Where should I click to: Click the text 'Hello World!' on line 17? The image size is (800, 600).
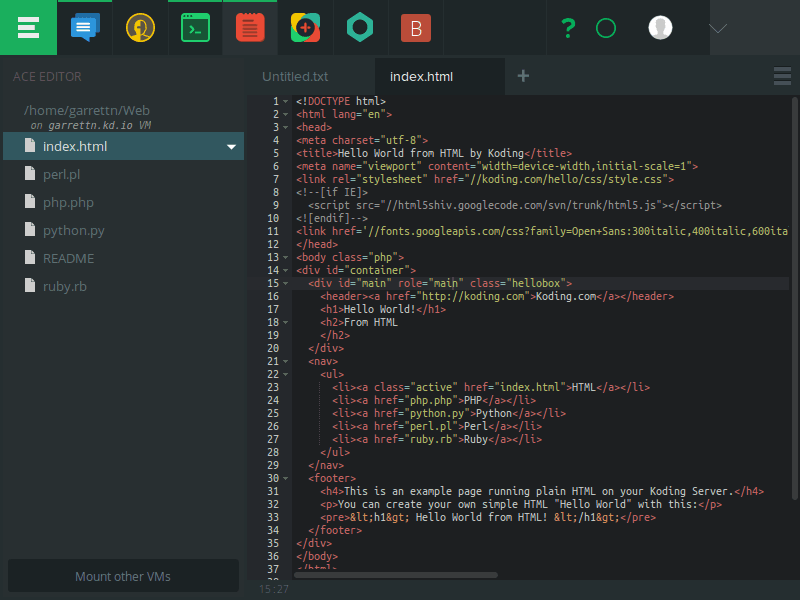point(380,309)
